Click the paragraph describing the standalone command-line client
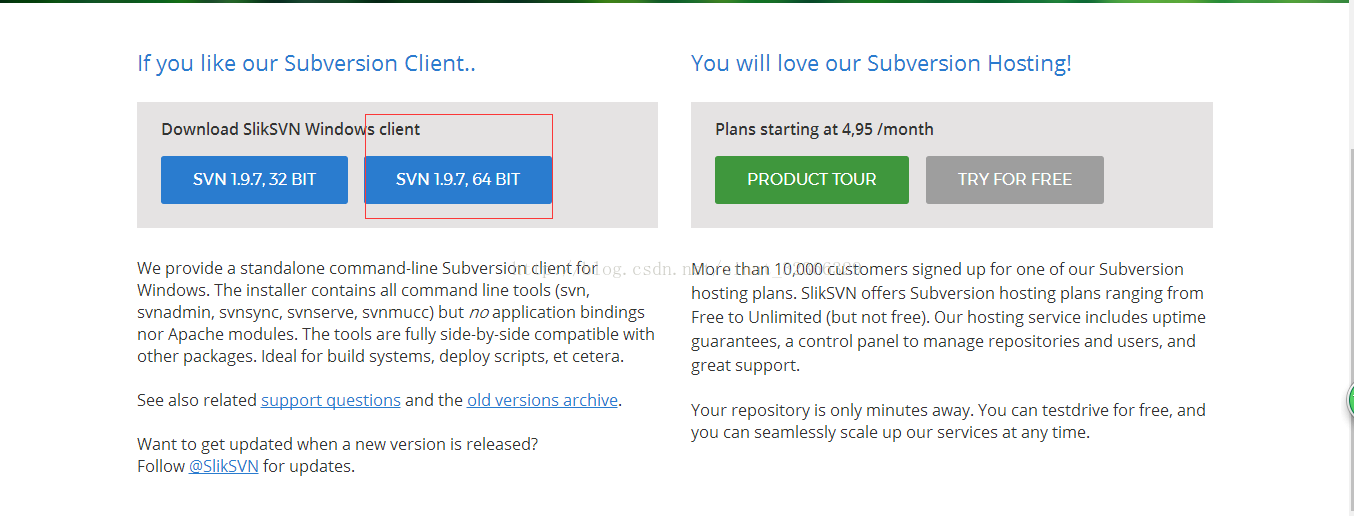1354x516 pixels. (396, 312)
